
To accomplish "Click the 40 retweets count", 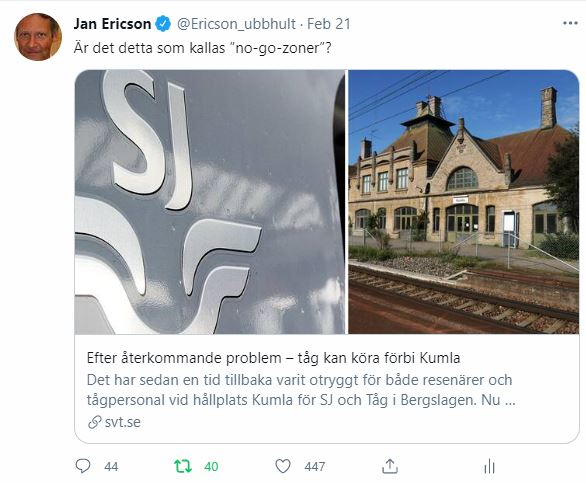I will (211, 467).
